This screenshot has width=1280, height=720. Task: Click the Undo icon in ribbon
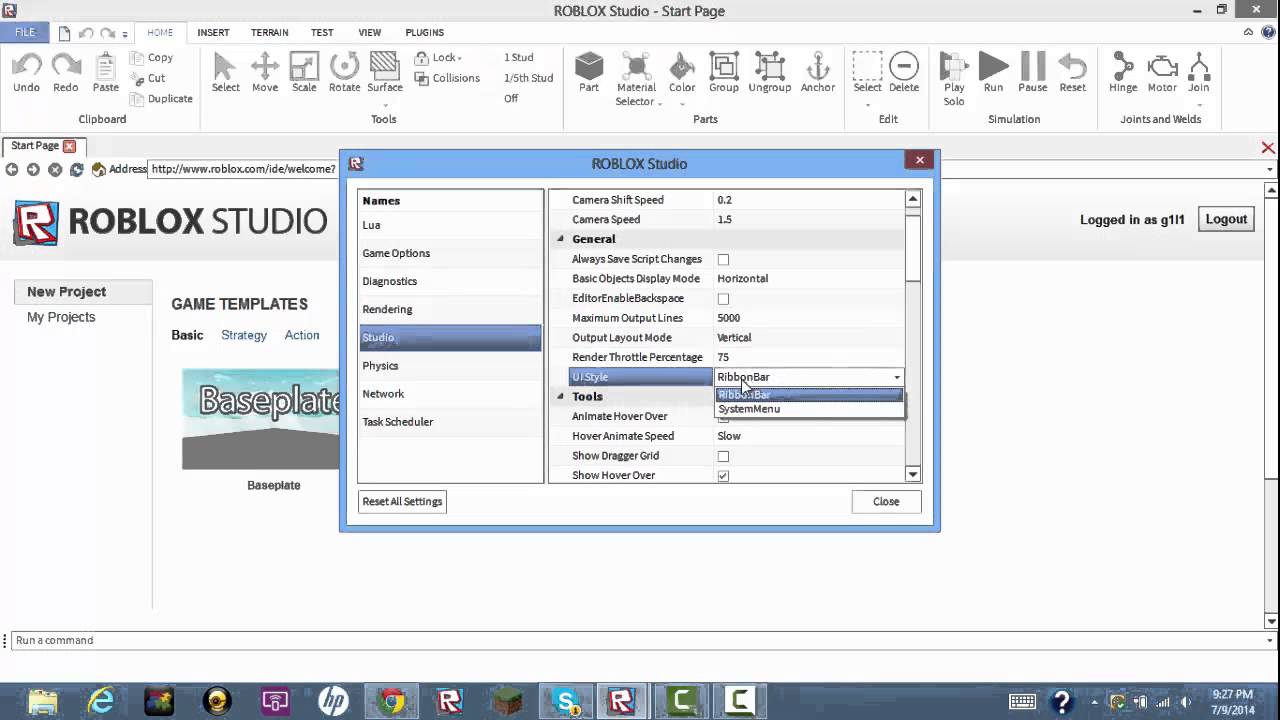pyautogui.click(x=27, y=67)
